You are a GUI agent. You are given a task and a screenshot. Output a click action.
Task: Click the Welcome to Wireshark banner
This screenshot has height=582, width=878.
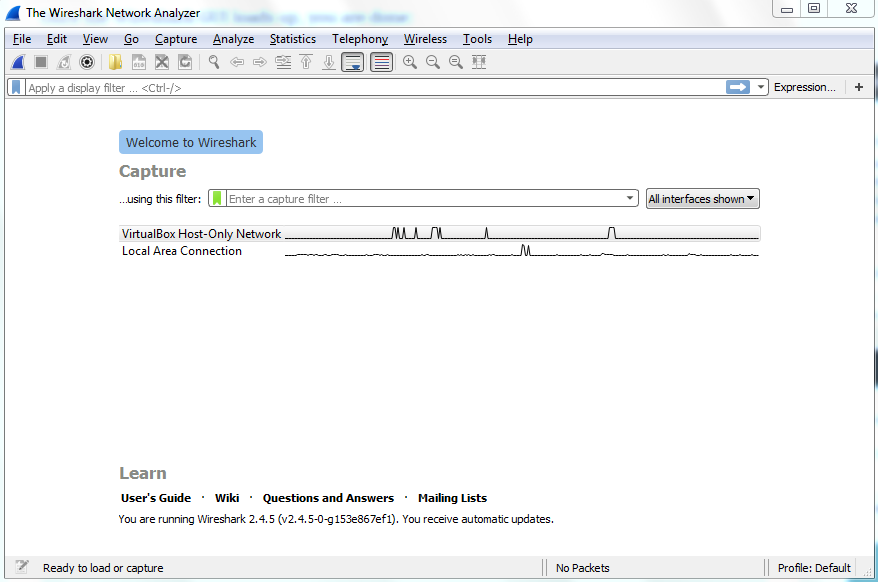(x=191, y=142)
